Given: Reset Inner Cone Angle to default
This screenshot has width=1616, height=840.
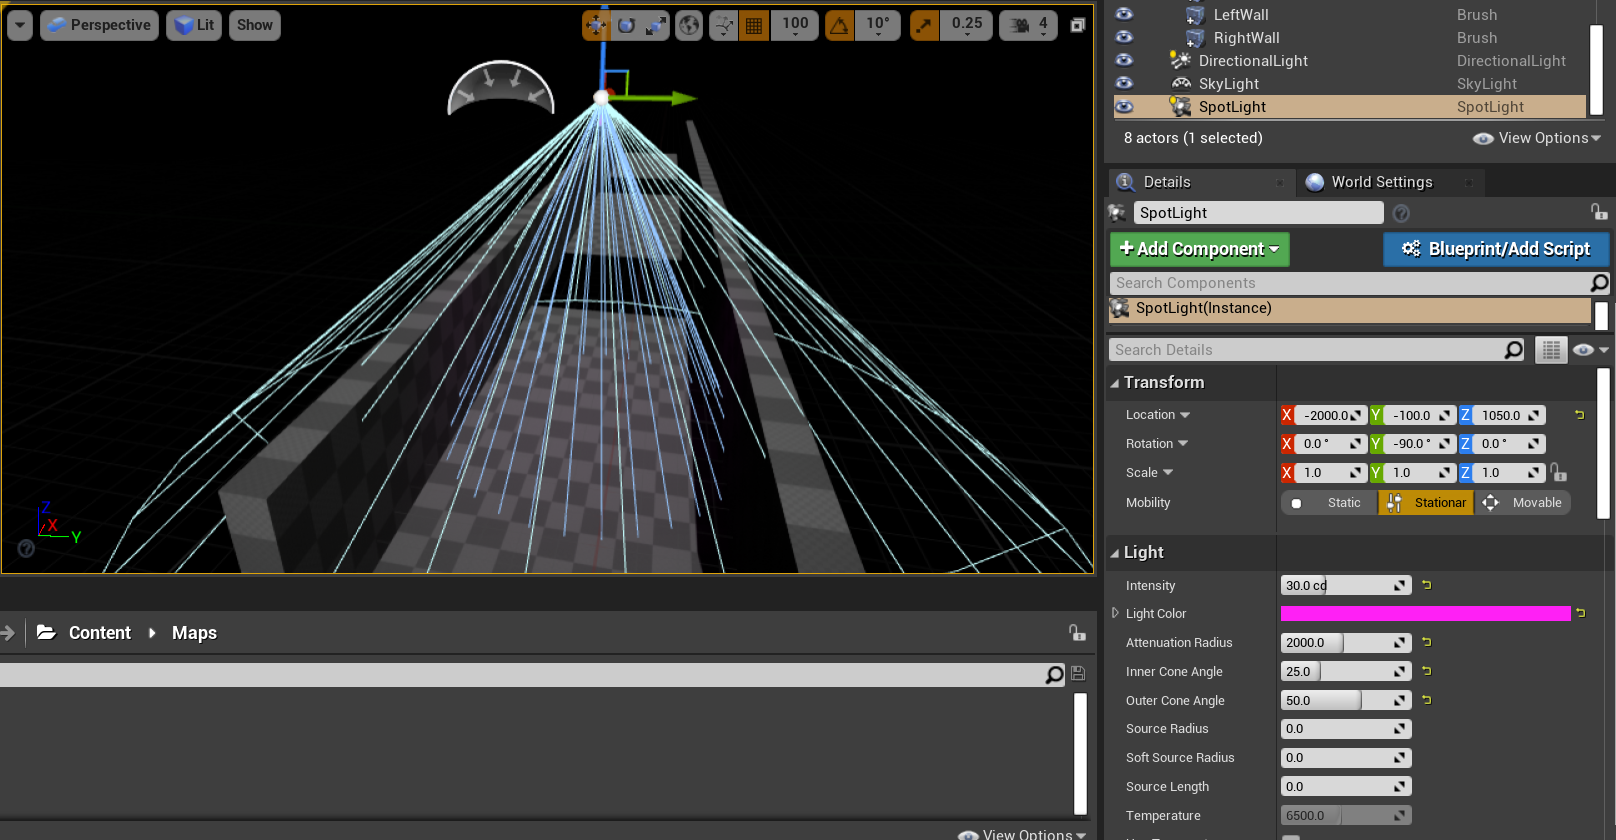Looking at the screenshot, I should pos(1427,671).
